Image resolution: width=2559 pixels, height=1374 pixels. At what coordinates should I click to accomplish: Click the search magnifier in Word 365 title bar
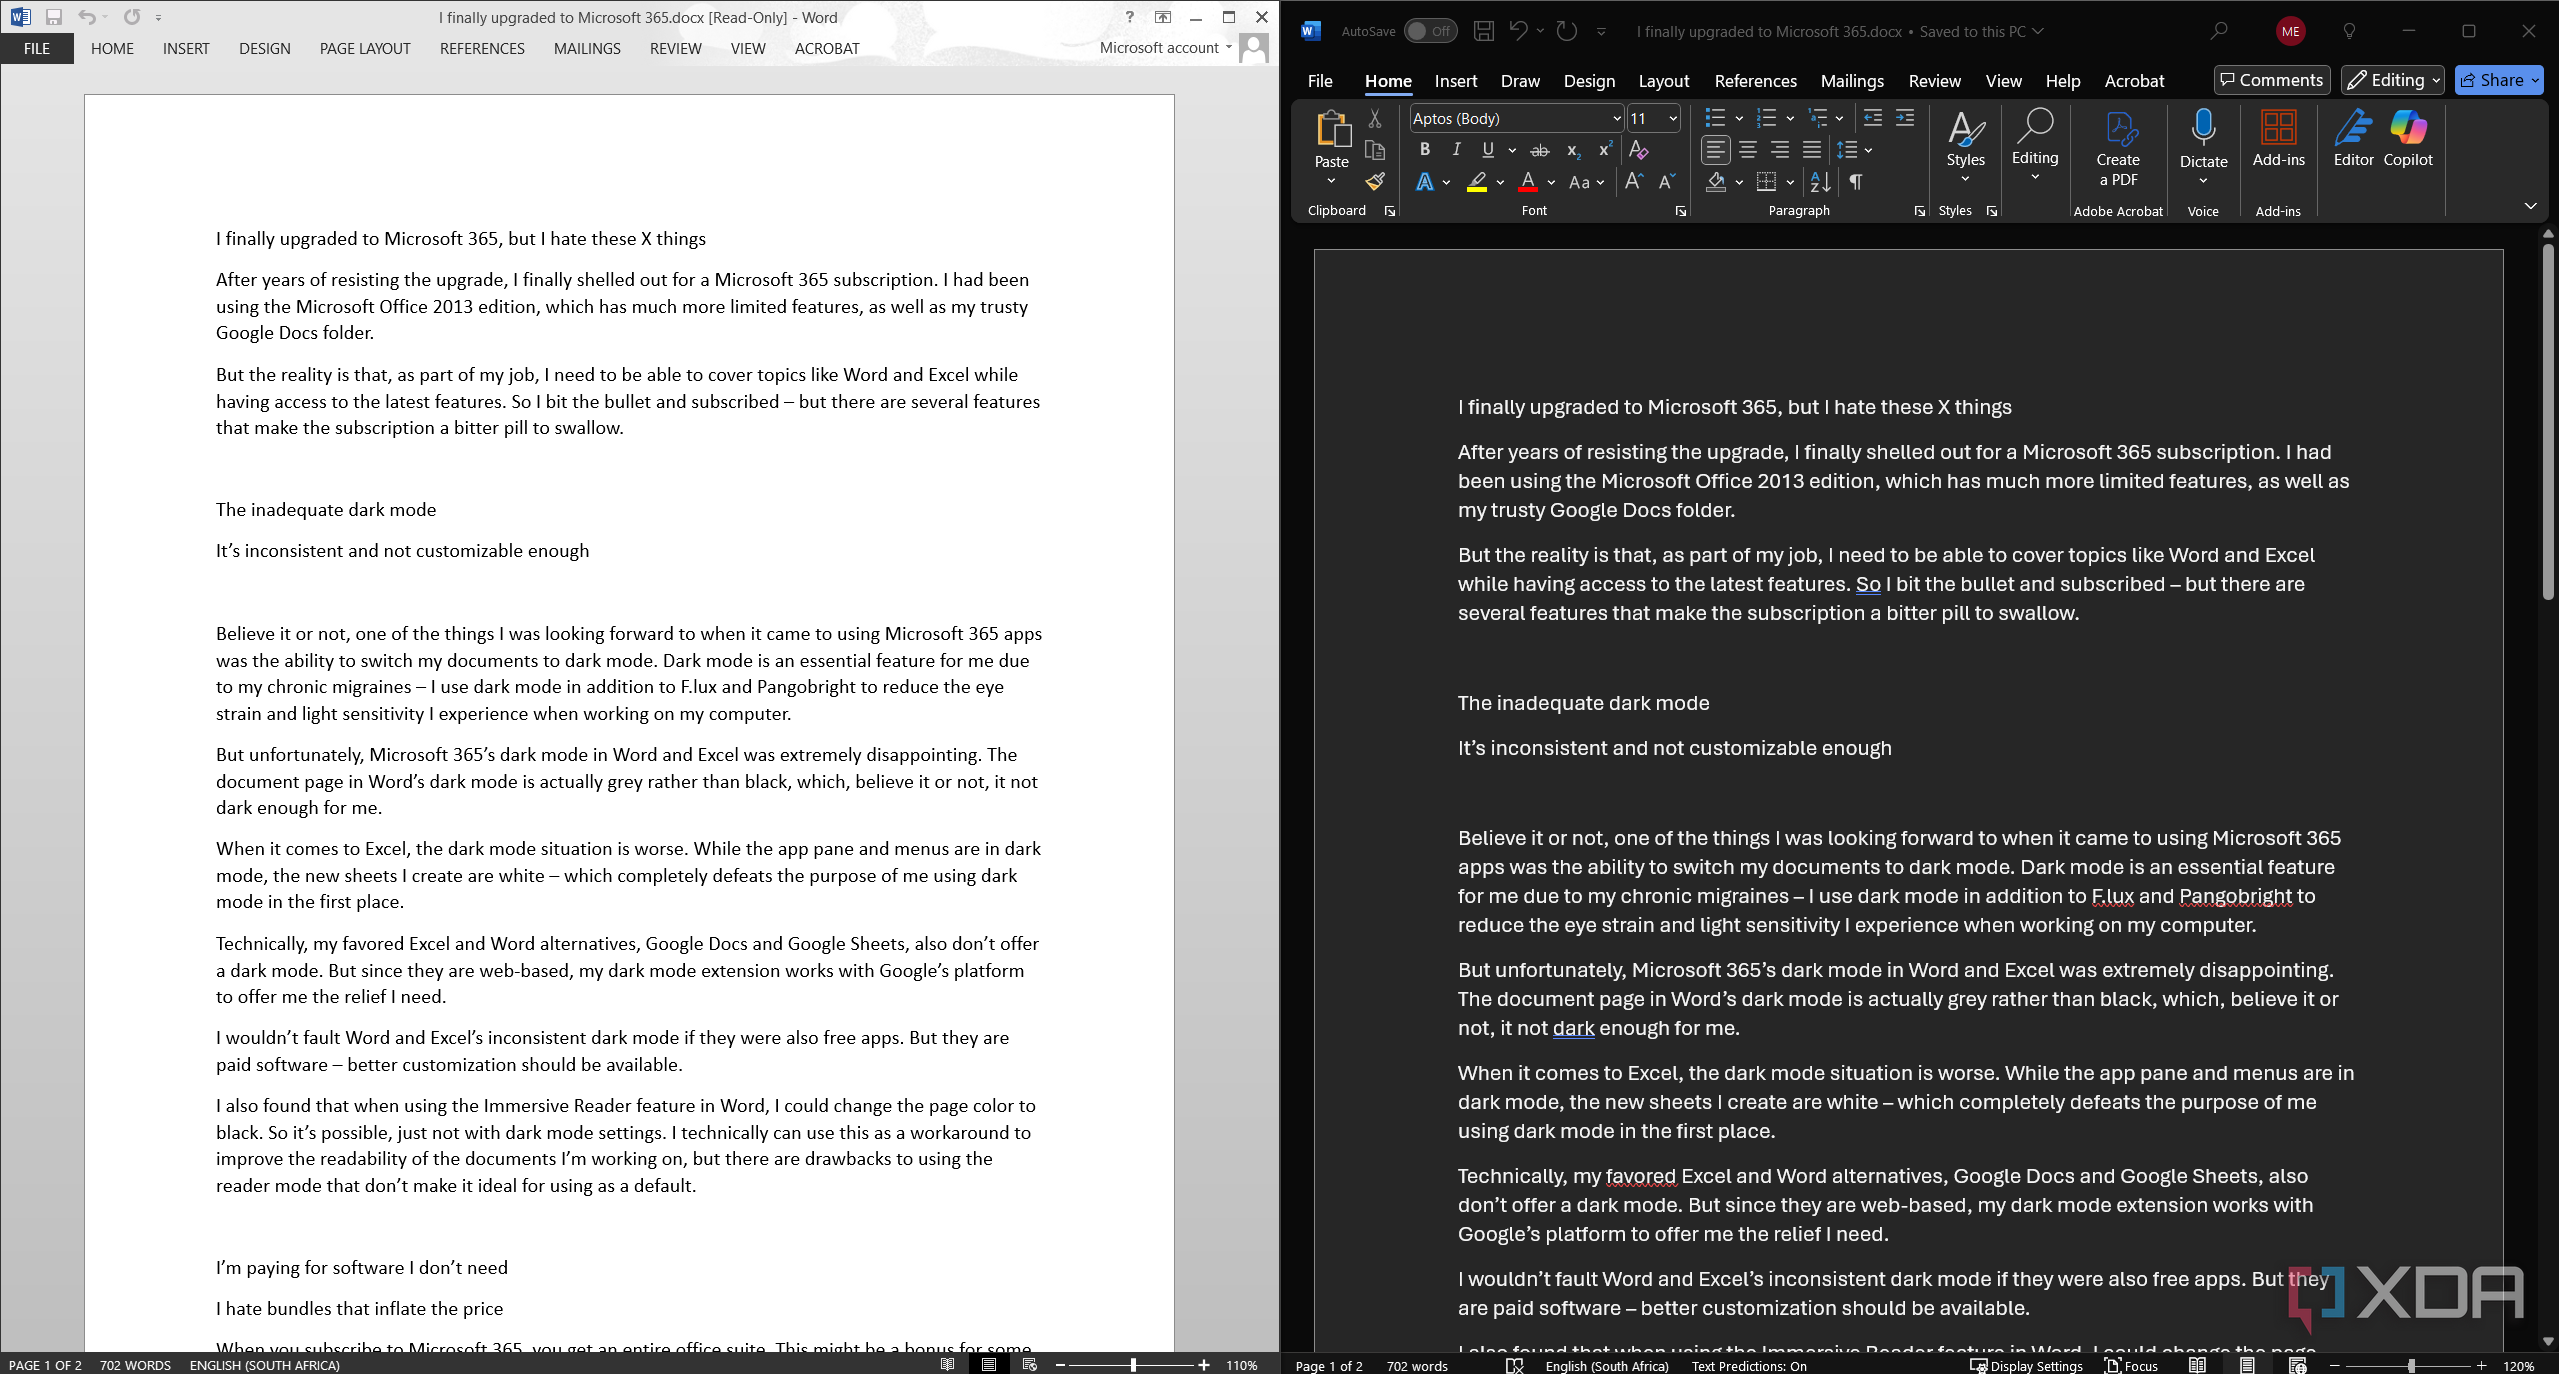click(2219, 31)
